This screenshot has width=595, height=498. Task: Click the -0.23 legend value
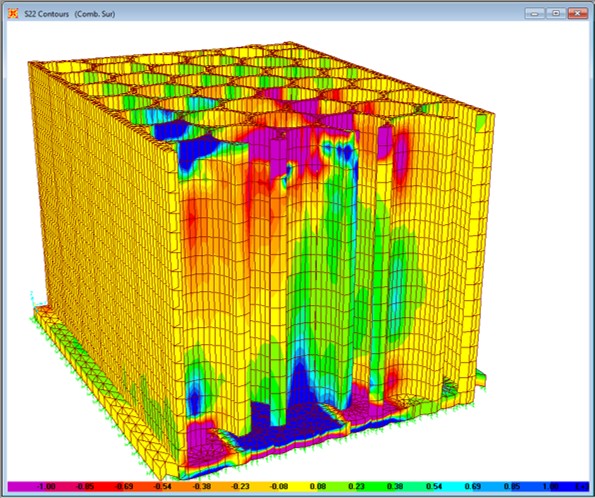(x=240, y=486)
